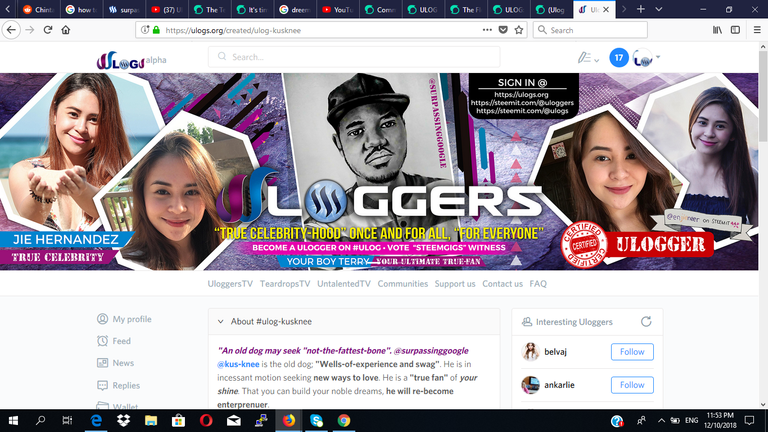Open the page actions three-dots menu
Screen dimensions: 768x432
pyautogui.click(x=487, y=30)
